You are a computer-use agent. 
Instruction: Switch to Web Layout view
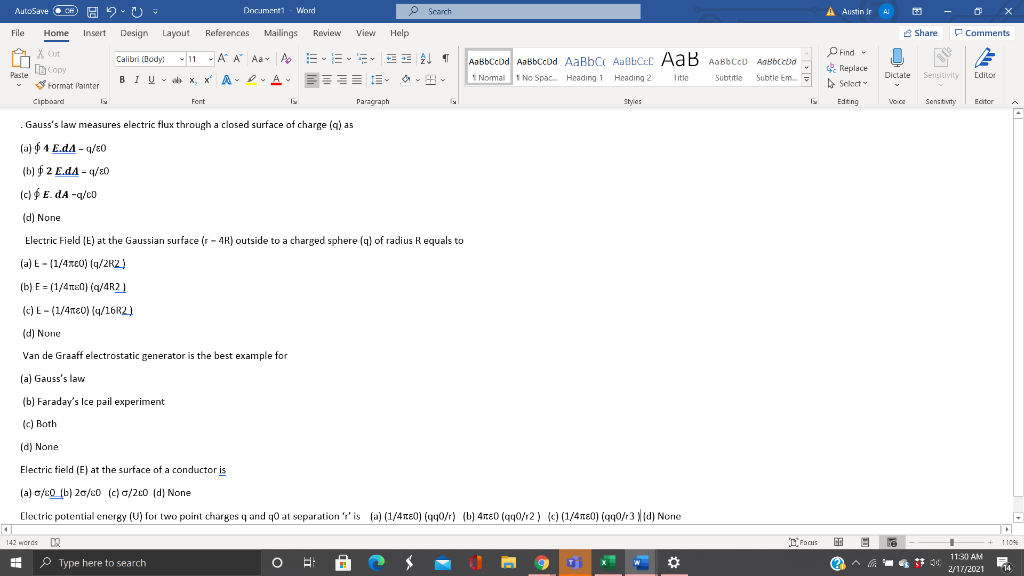[893, 541]
